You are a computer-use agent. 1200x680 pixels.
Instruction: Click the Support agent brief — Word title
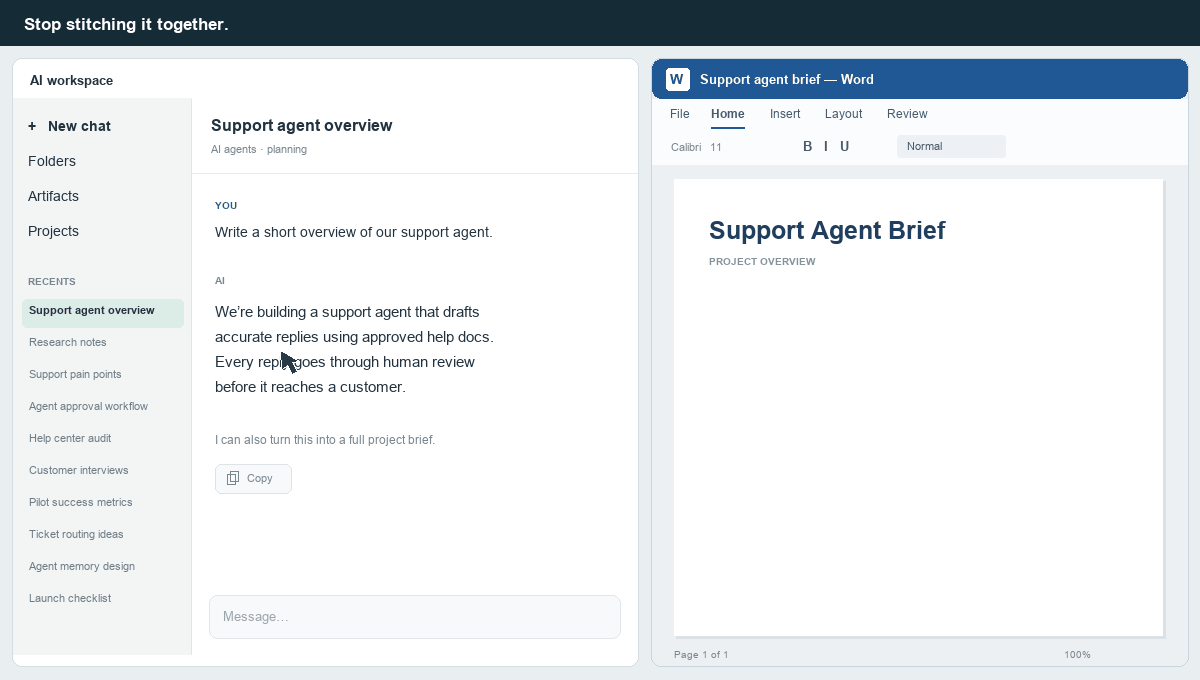(x=787, y=80)
